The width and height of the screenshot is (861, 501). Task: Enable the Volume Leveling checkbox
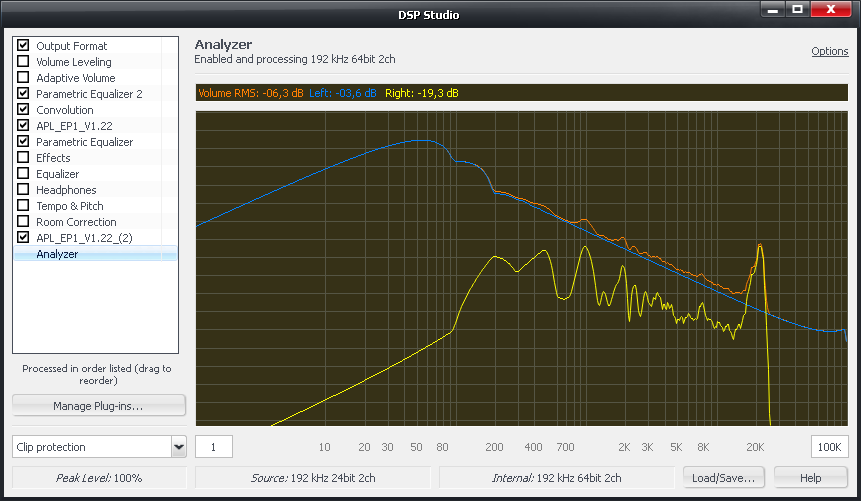pyautogui.click(x=23, y=61)
